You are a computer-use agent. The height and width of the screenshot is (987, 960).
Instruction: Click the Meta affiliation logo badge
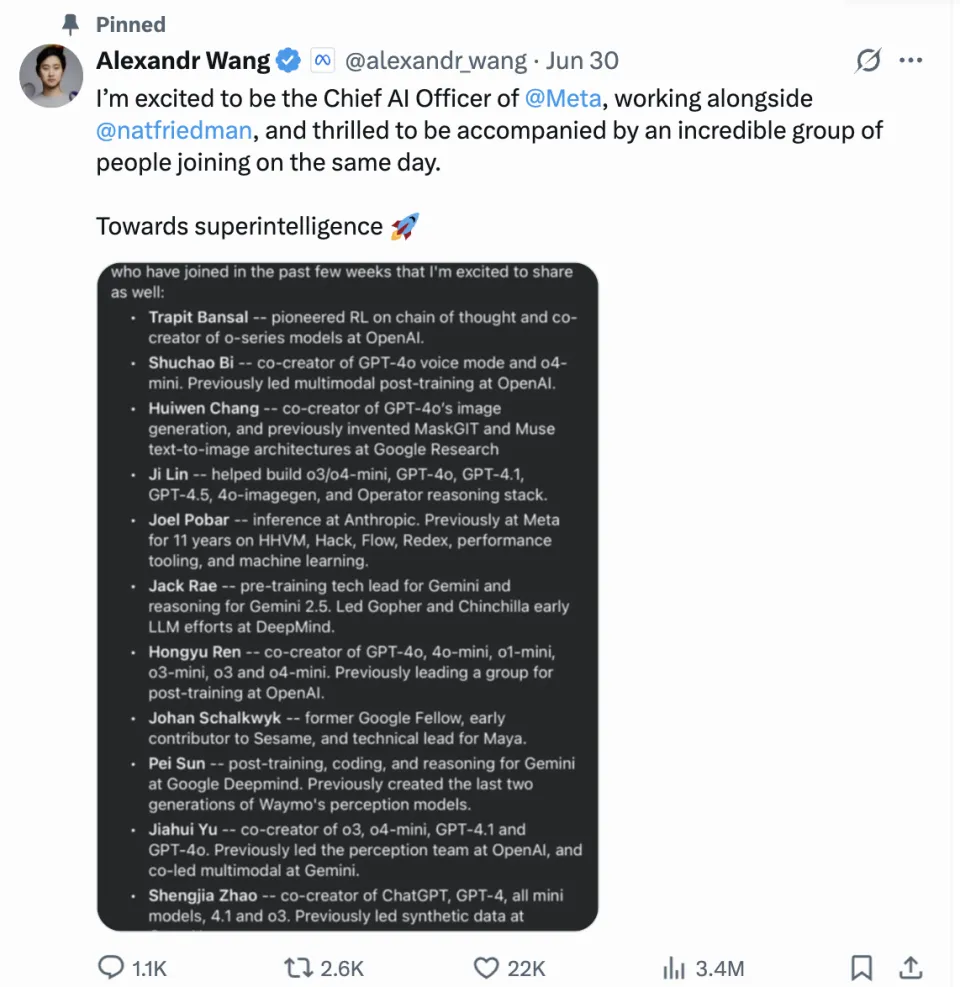click(321, 61)
